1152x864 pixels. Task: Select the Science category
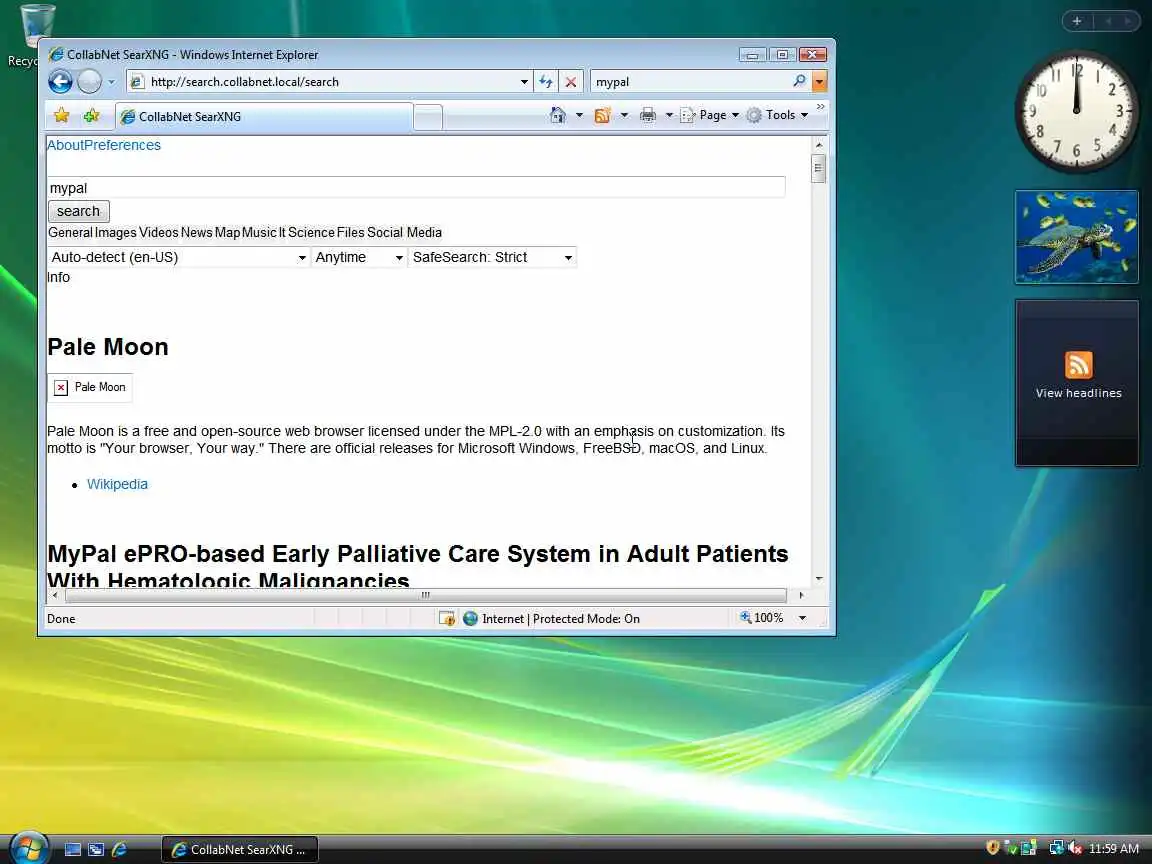point(311,233)
